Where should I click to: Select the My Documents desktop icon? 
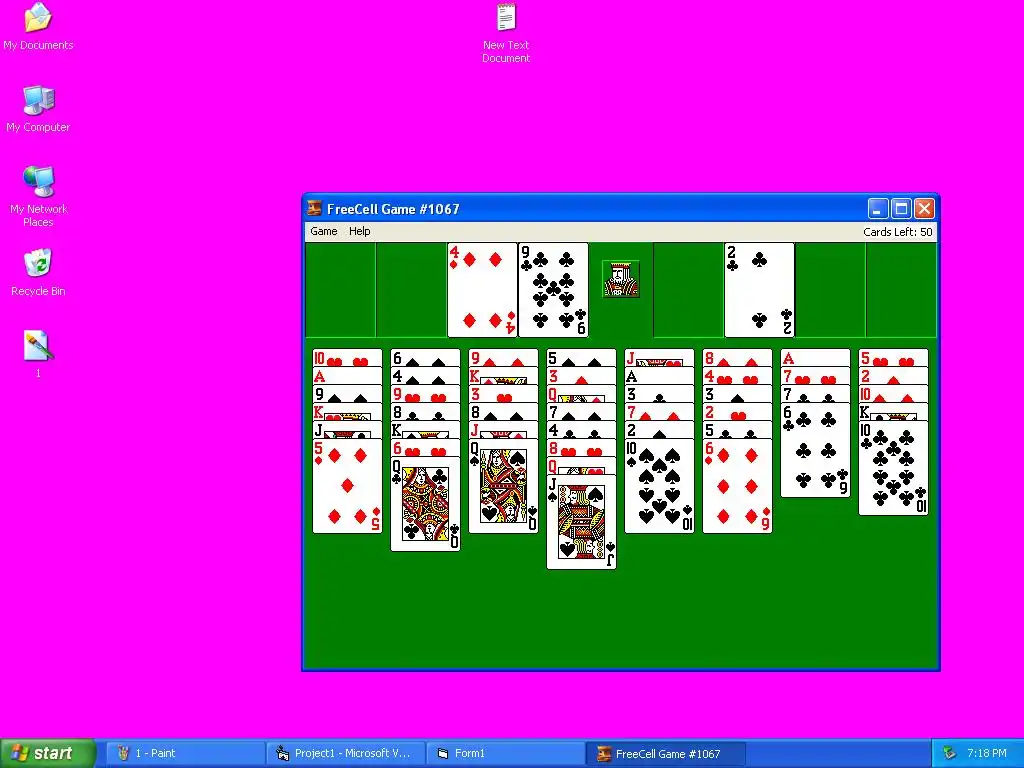click(38, 27)
